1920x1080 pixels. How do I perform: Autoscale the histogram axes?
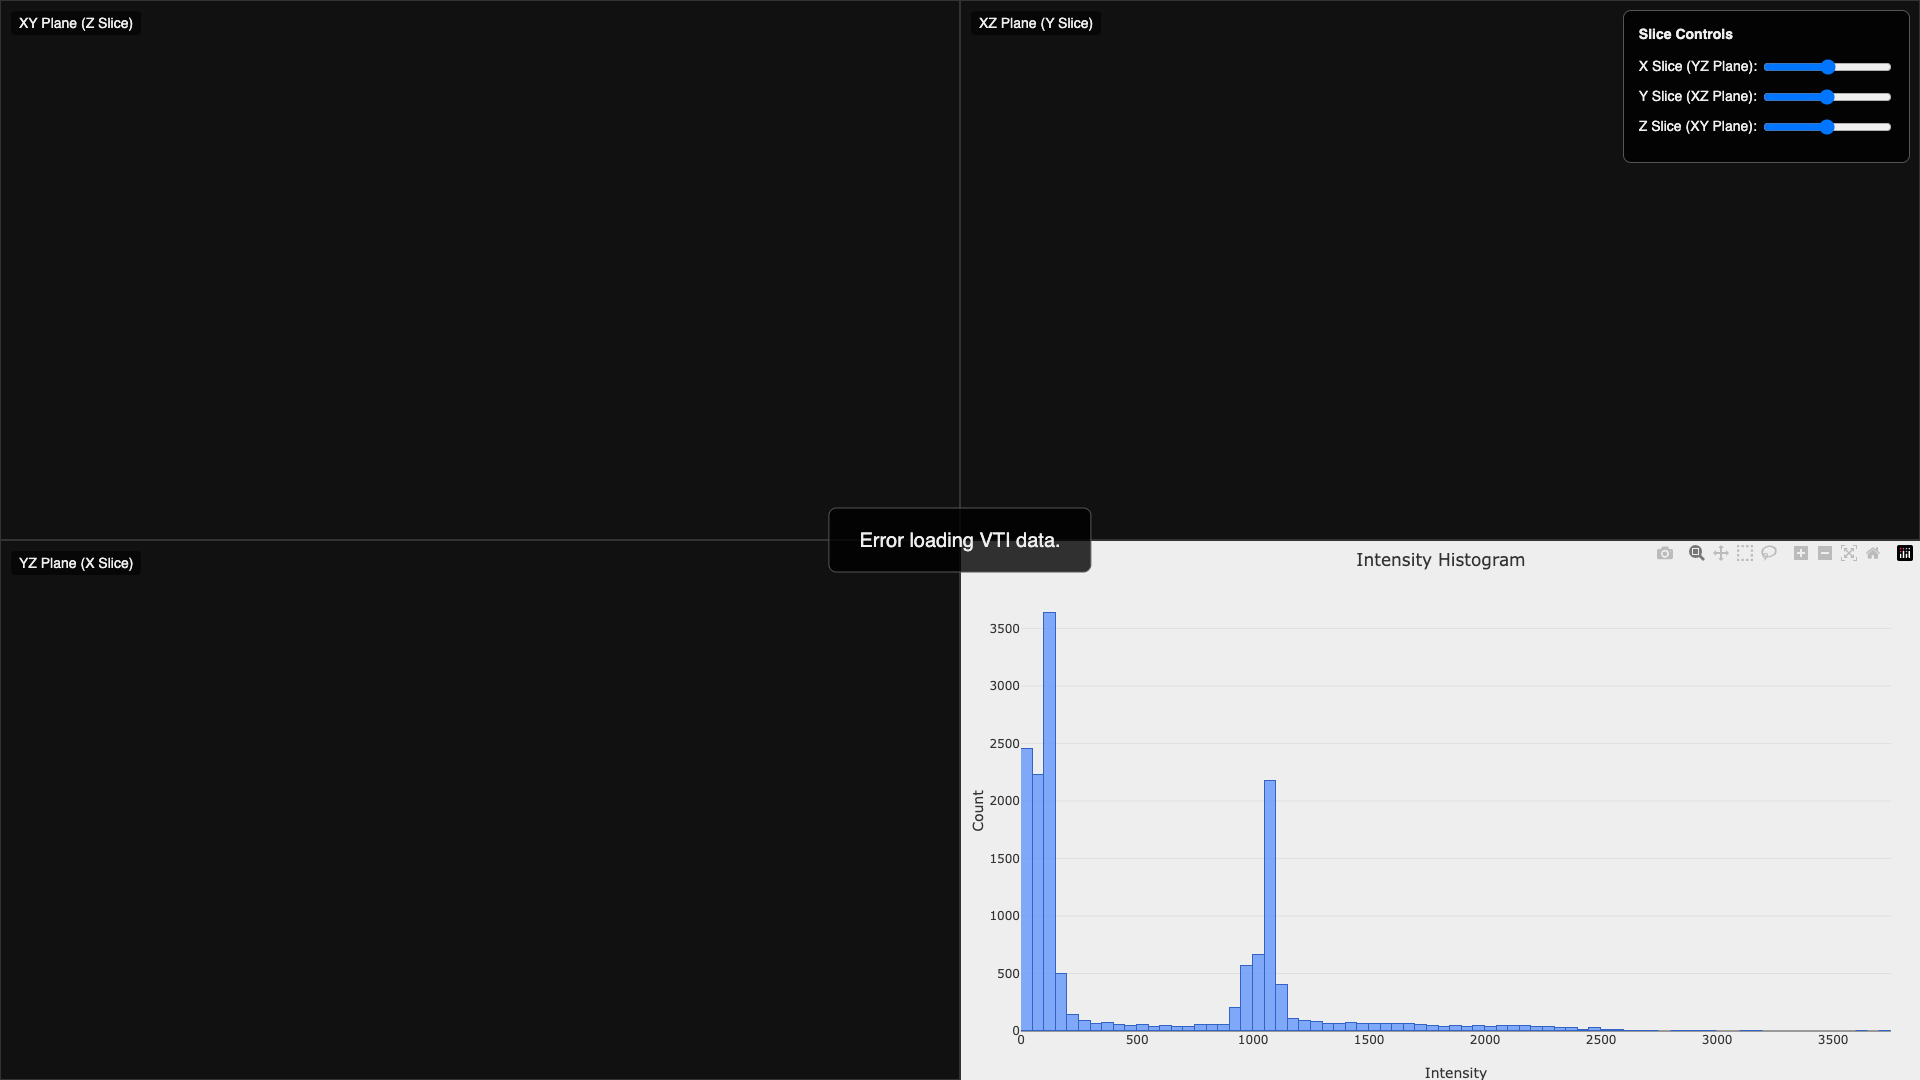pos(1848,553)
